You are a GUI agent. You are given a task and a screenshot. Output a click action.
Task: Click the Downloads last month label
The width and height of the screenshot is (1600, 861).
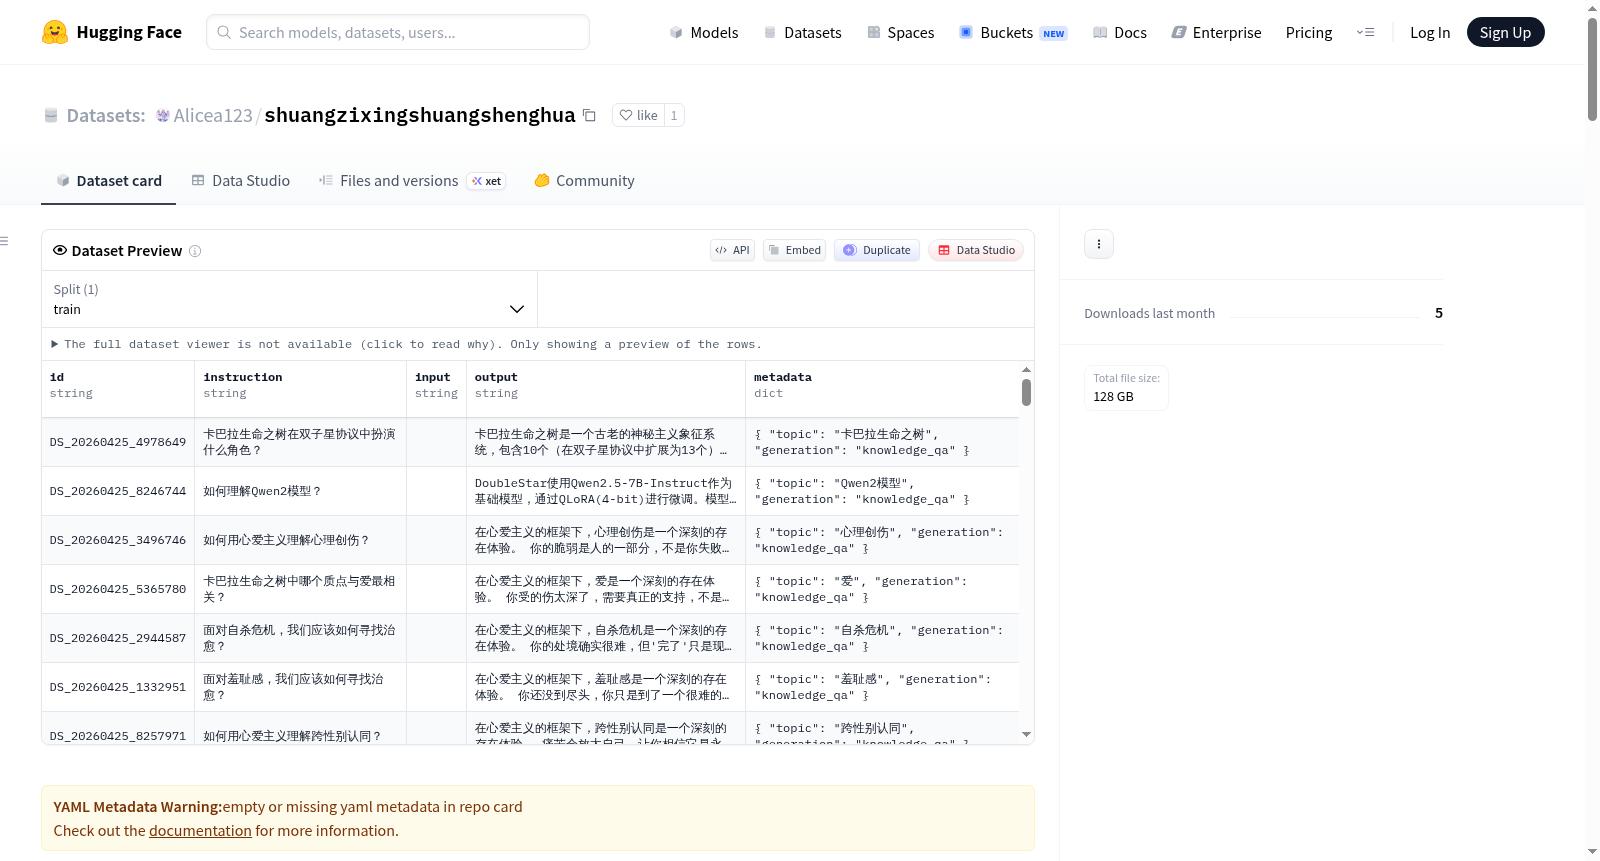1149,313
